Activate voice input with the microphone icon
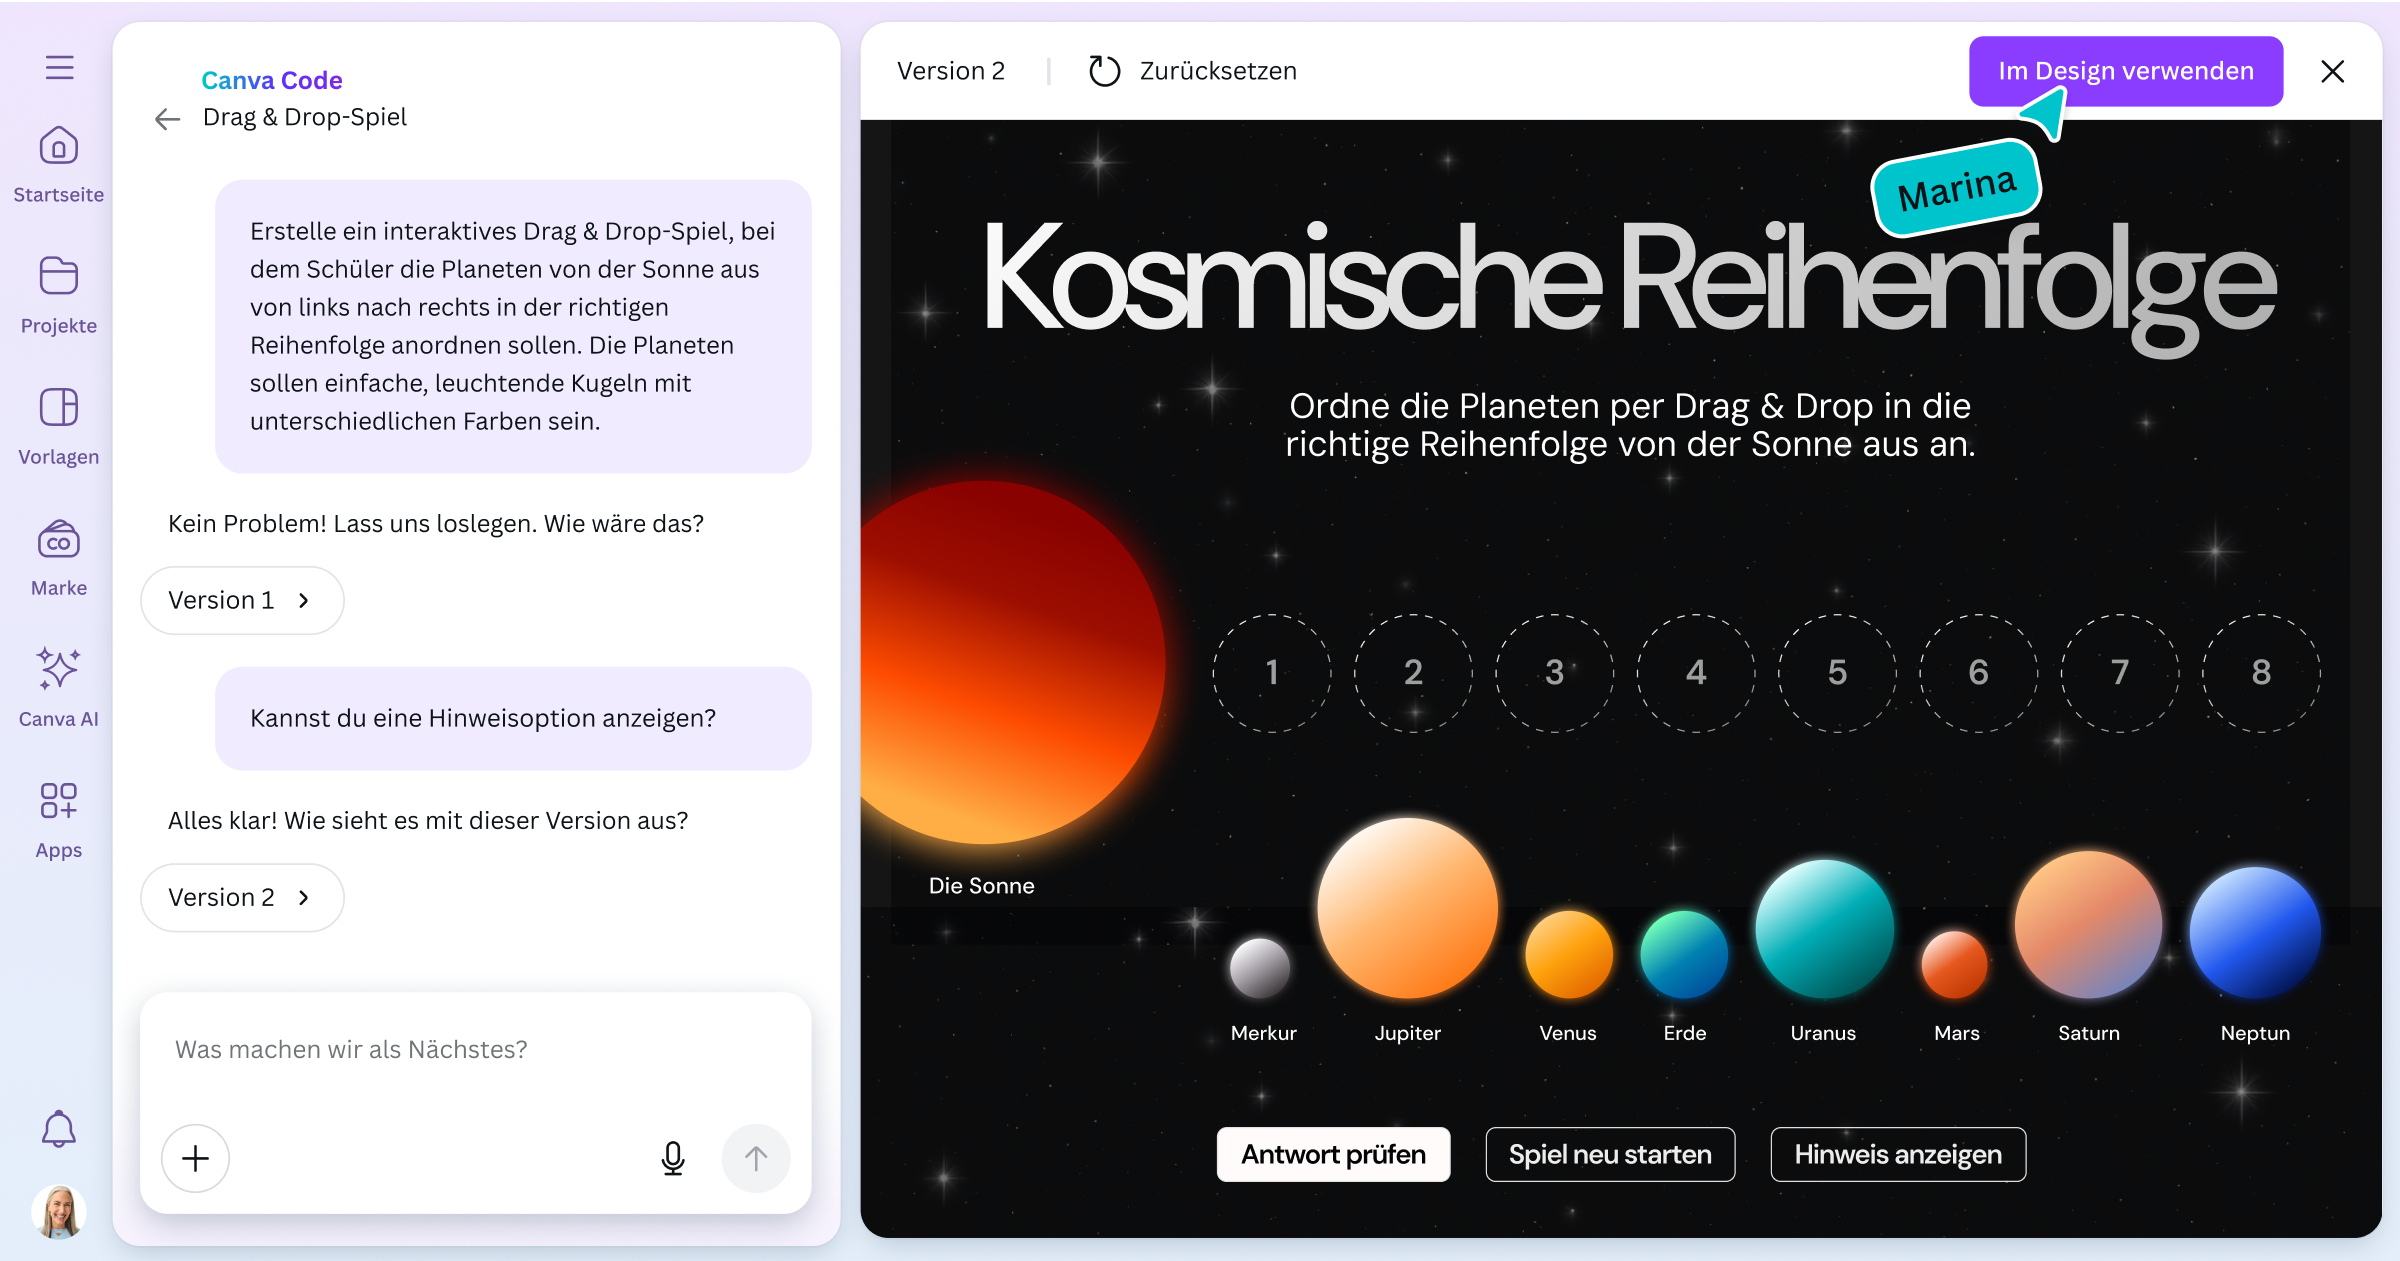Viewport: 2400px width, 1261px height. (x=673, y=1158)
